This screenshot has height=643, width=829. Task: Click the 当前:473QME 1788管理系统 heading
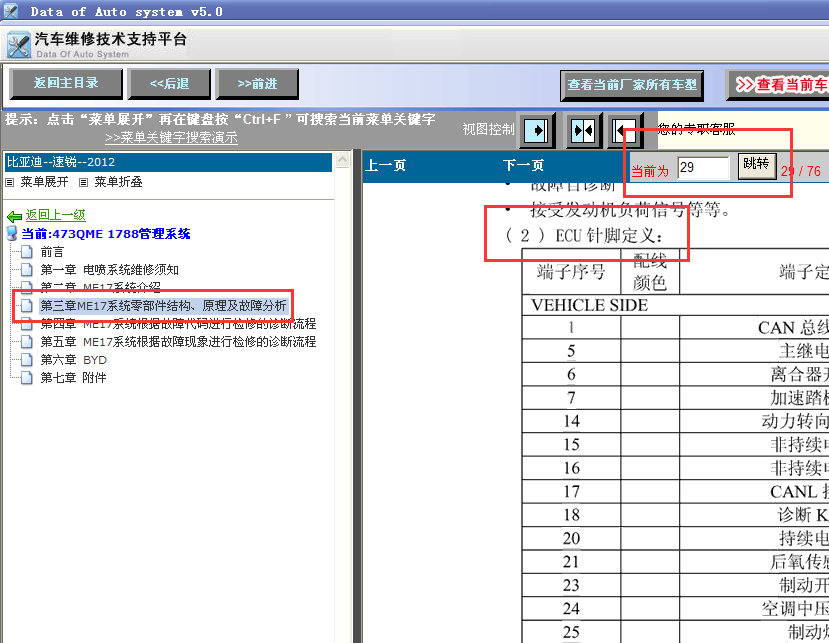coord(106,234)
